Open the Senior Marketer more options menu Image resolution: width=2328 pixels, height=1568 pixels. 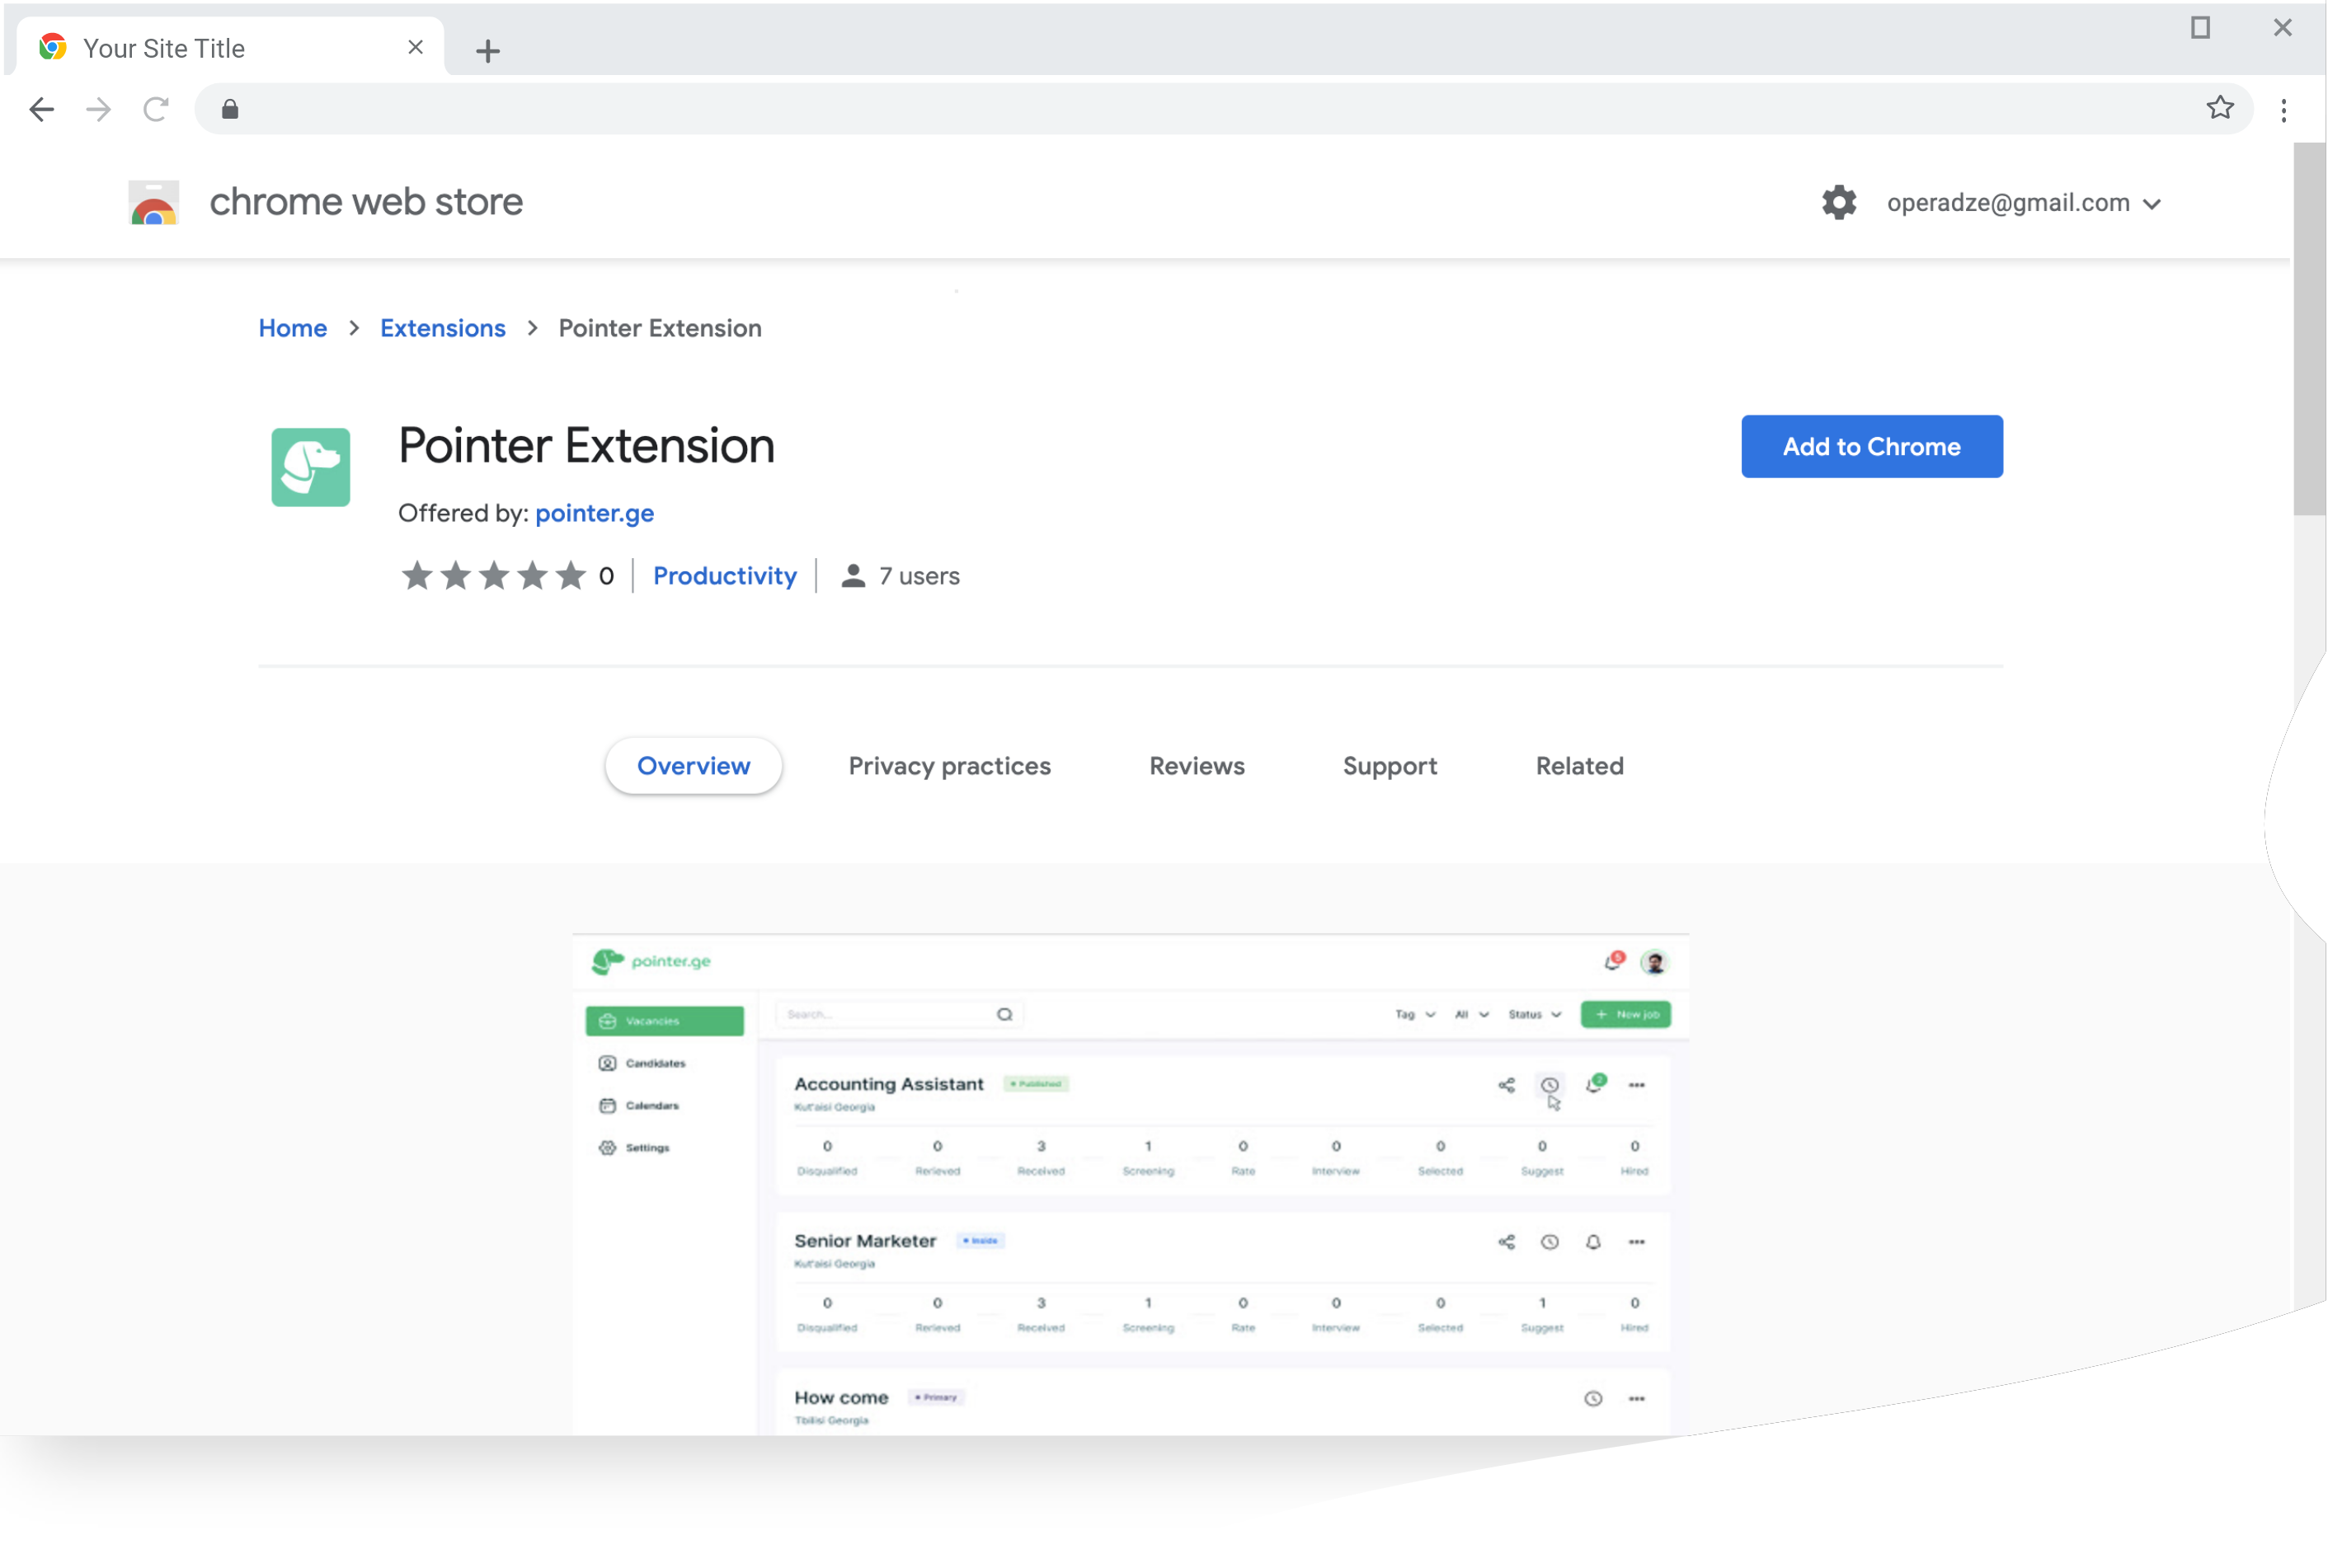point(1637,1242)
